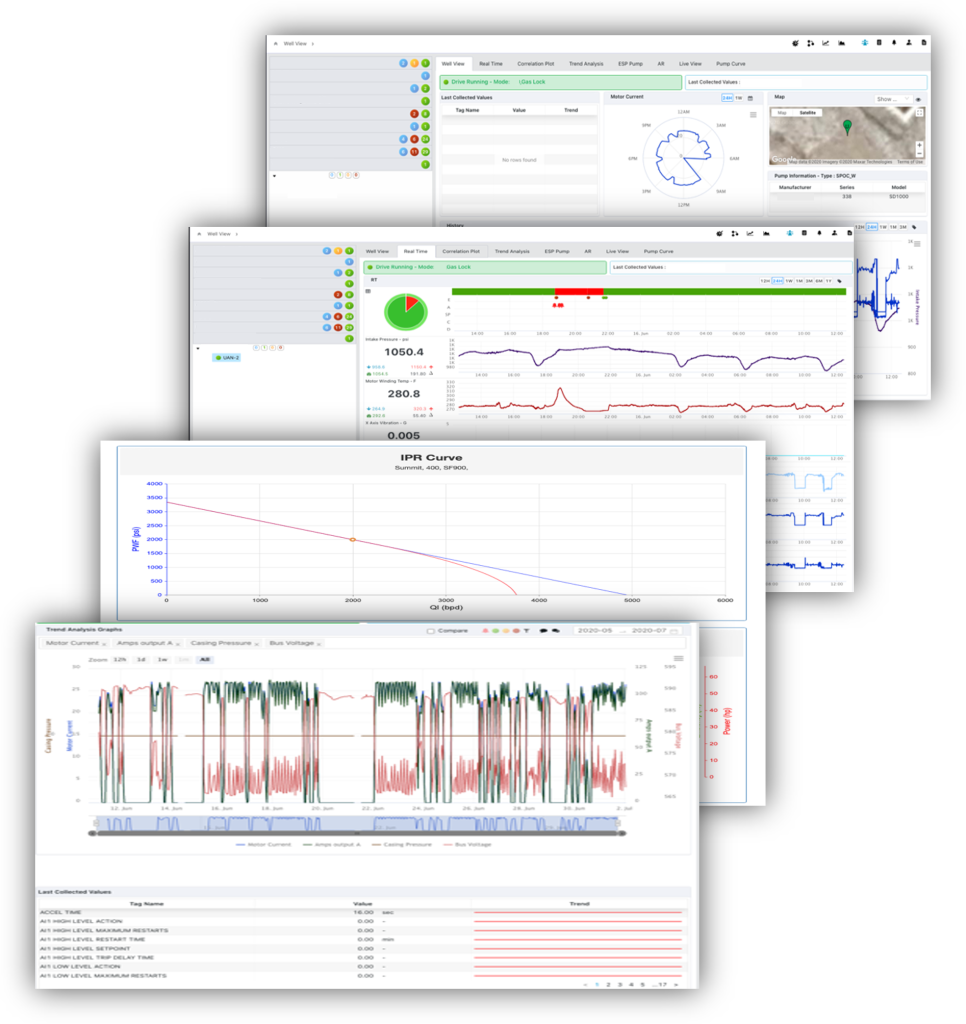This screenshot has width=966, height=1024.
Task: Collapse the tree arrow above UAN-2
Action: [200, 348]
